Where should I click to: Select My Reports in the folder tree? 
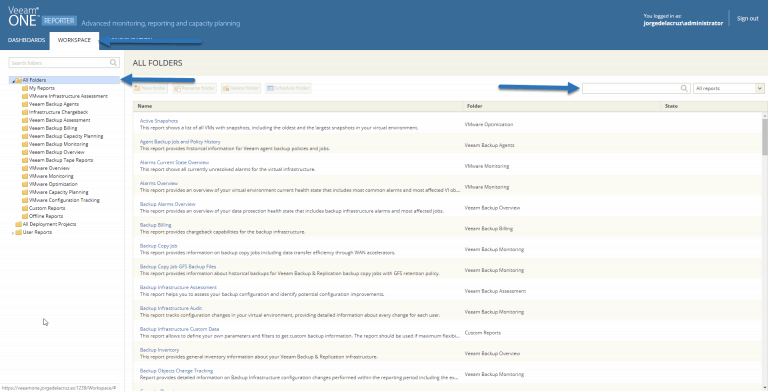[42, 88]
